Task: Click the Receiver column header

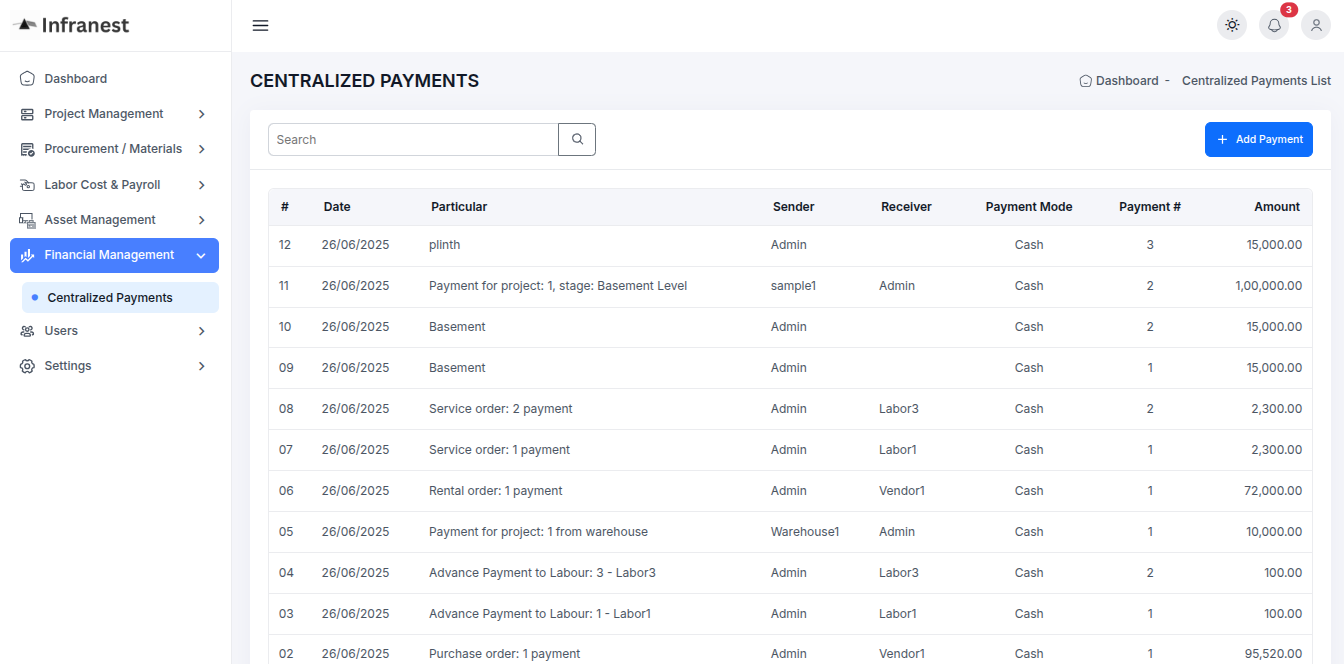Action: click(906, 207)
